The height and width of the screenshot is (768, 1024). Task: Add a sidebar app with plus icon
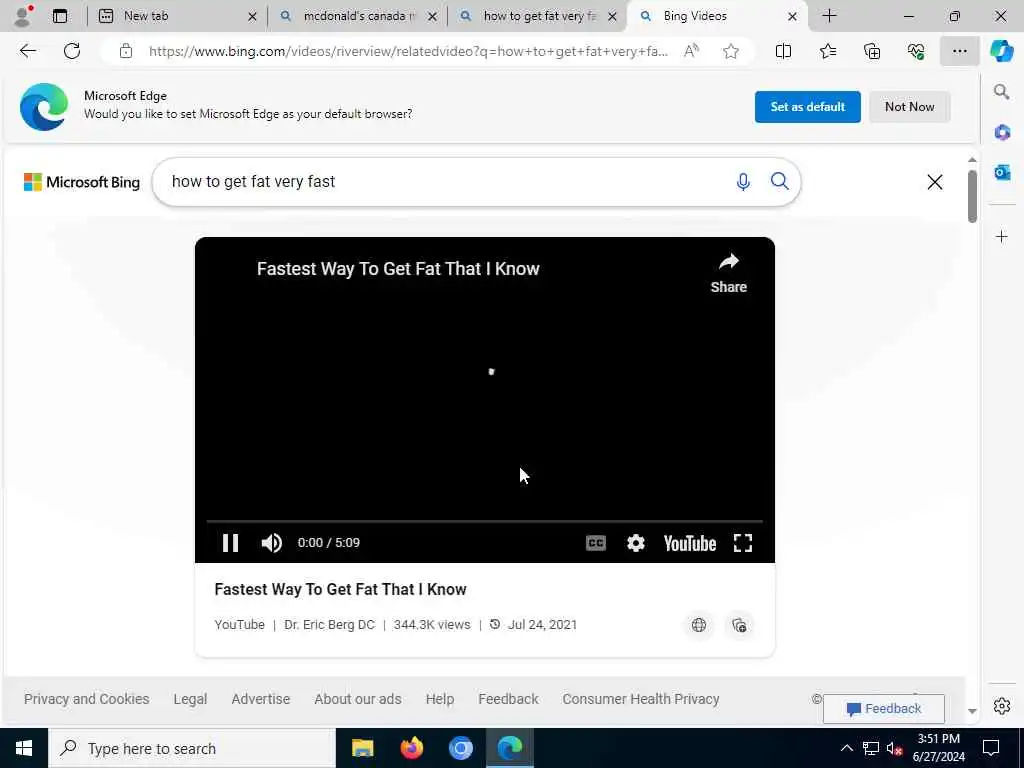tap(1002, 236)
